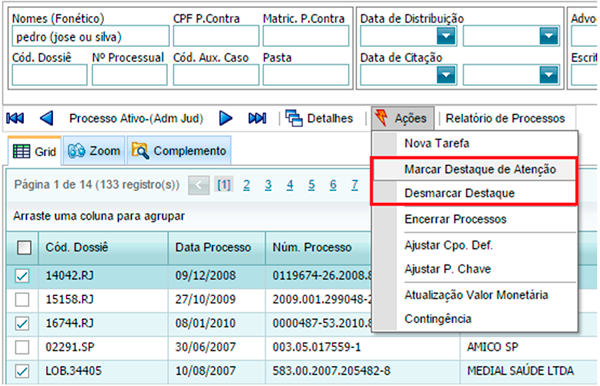Screen dimensions: 600x386
Task: Check row 15158.RJ checkbox
Action: coord(22,300)
